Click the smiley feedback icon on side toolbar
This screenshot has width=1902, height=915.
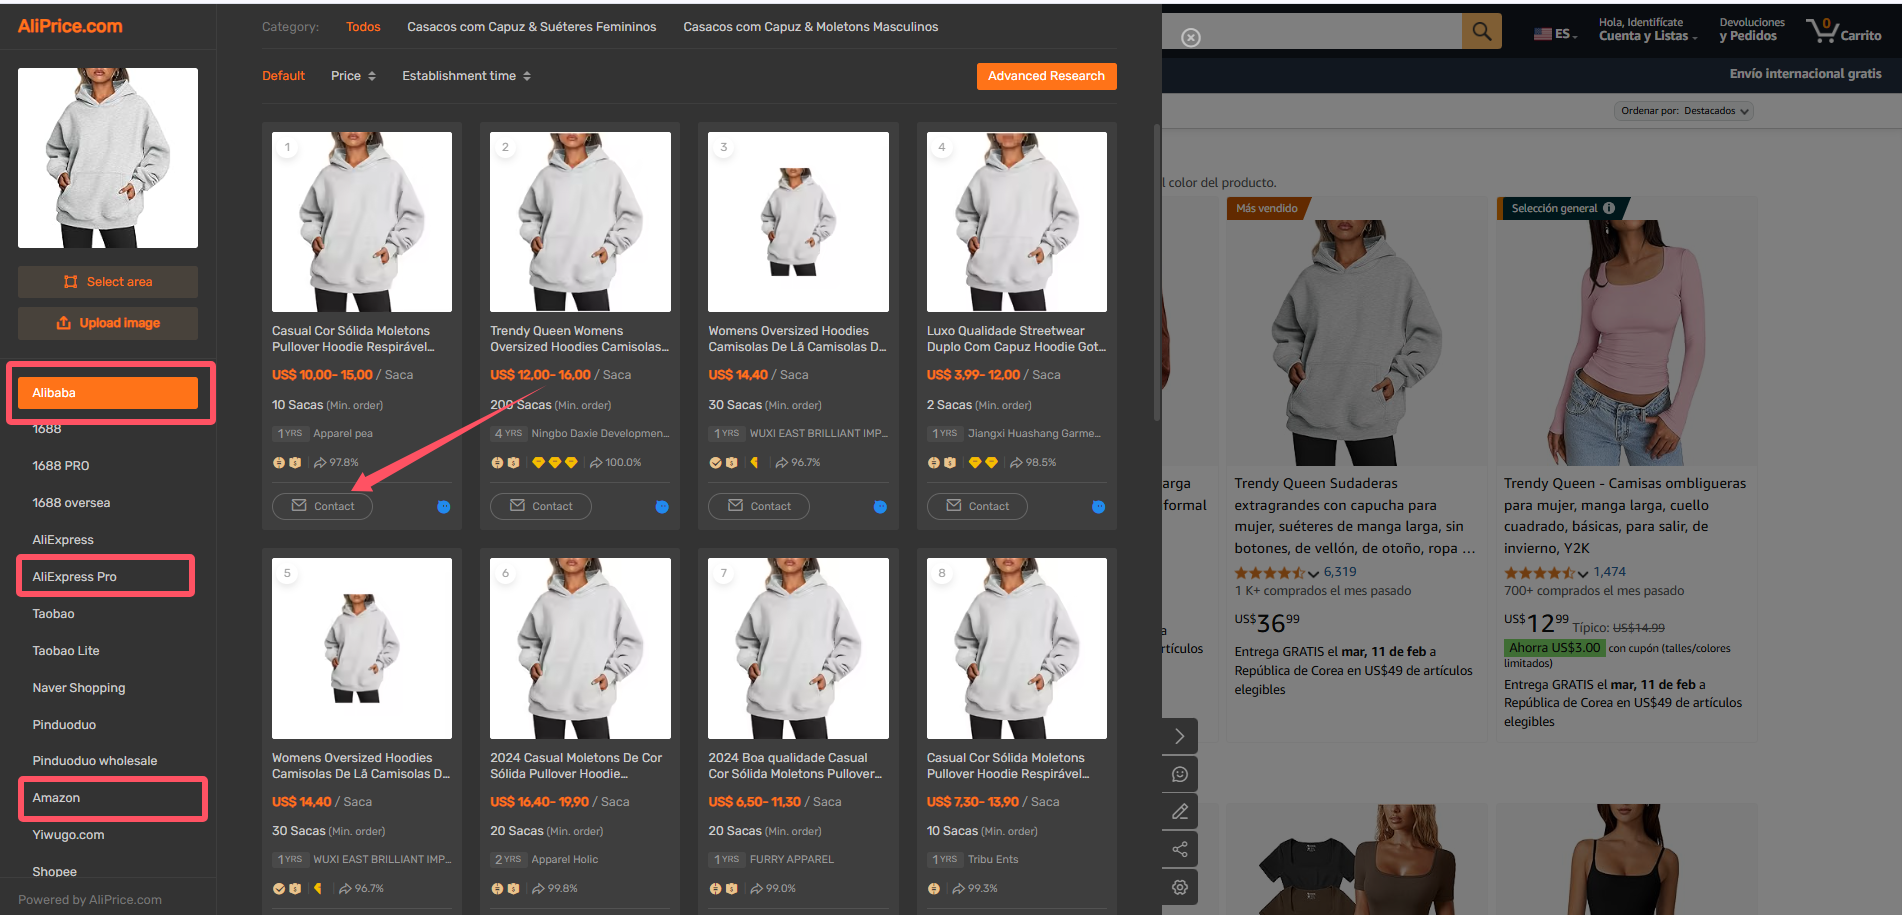[1180, 774]
